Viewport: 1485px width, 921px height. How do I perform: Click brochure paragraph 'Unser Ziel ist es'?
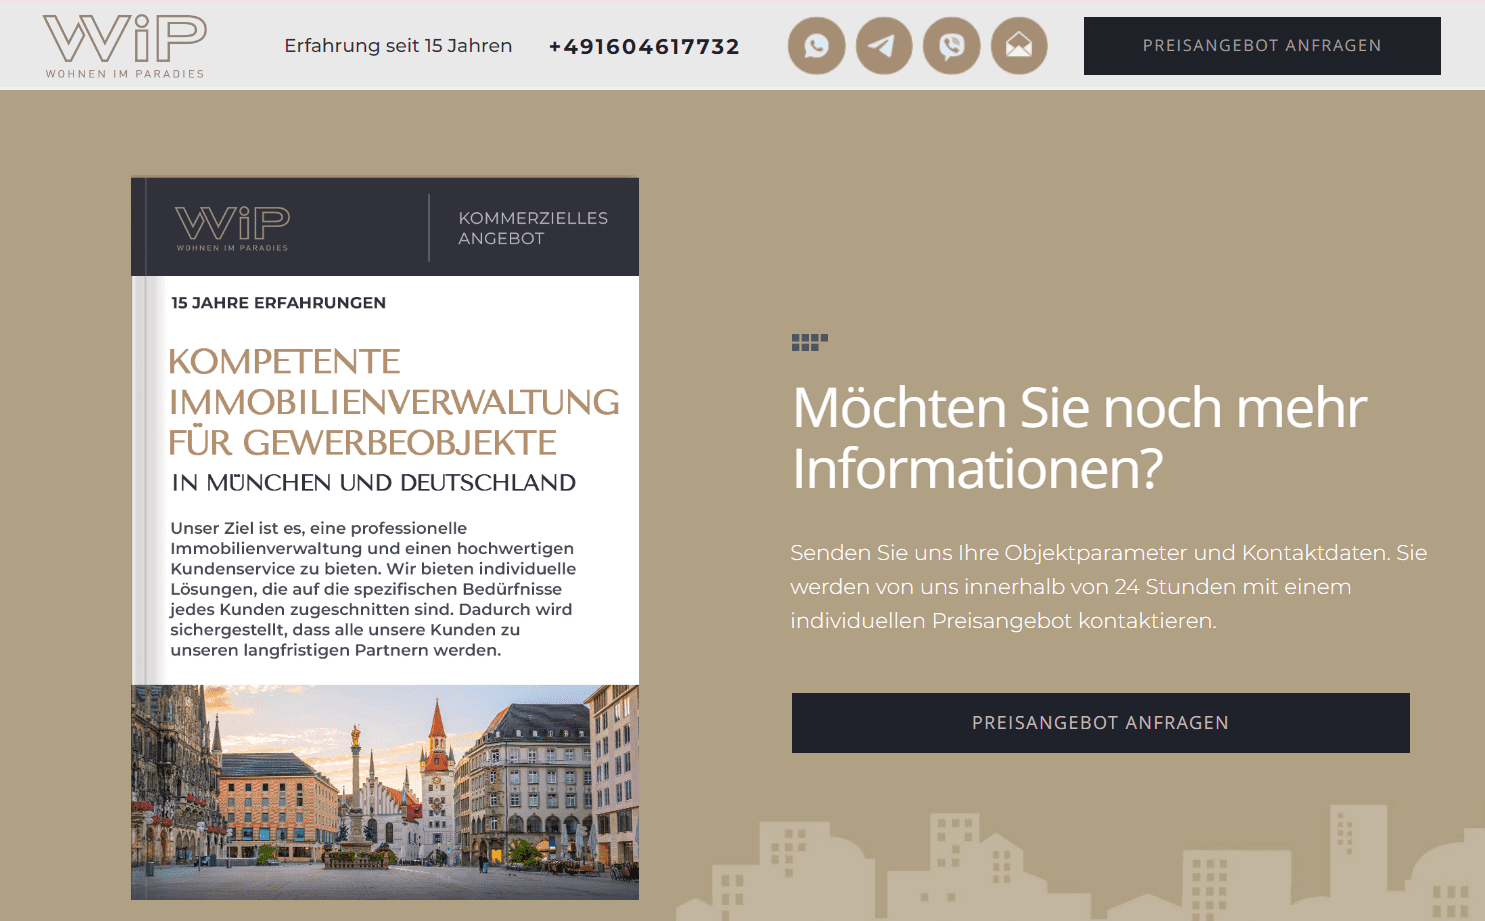coord(373,589)
